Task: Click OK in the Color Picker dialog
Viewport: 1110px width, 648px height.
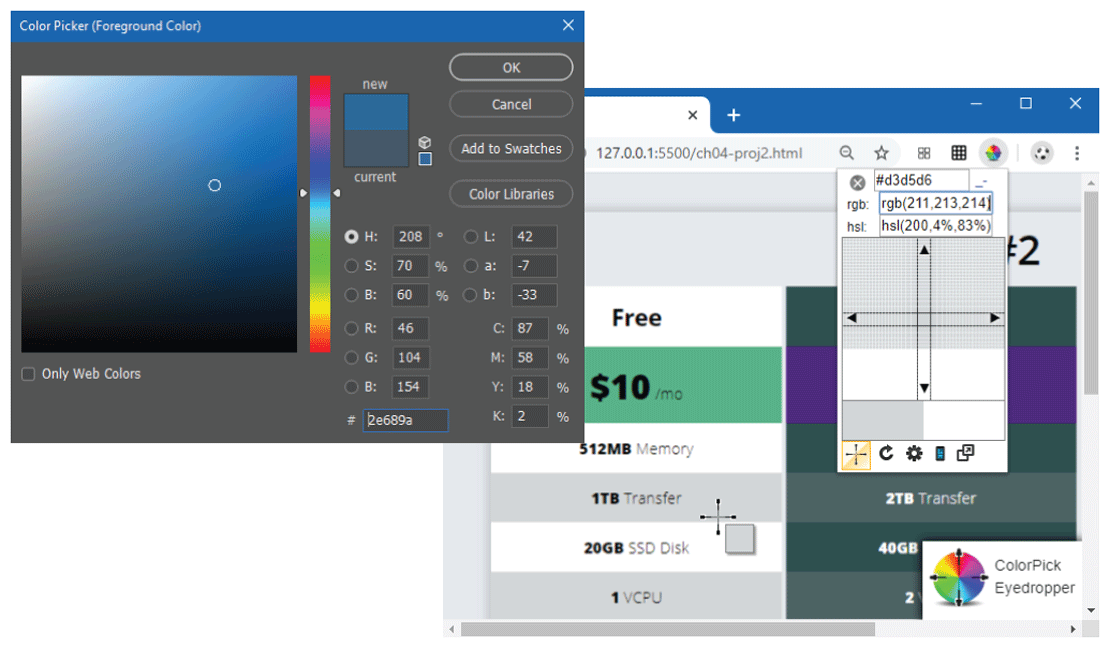Action: 511,68
